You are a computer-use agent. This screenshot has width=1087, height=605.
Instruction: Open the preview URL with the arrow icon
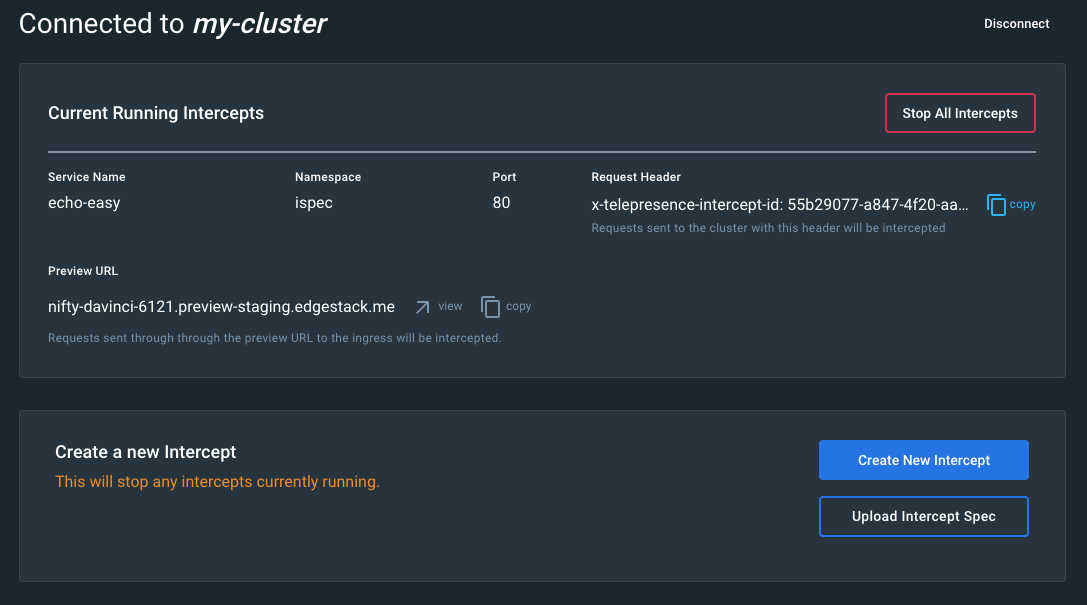422,307
